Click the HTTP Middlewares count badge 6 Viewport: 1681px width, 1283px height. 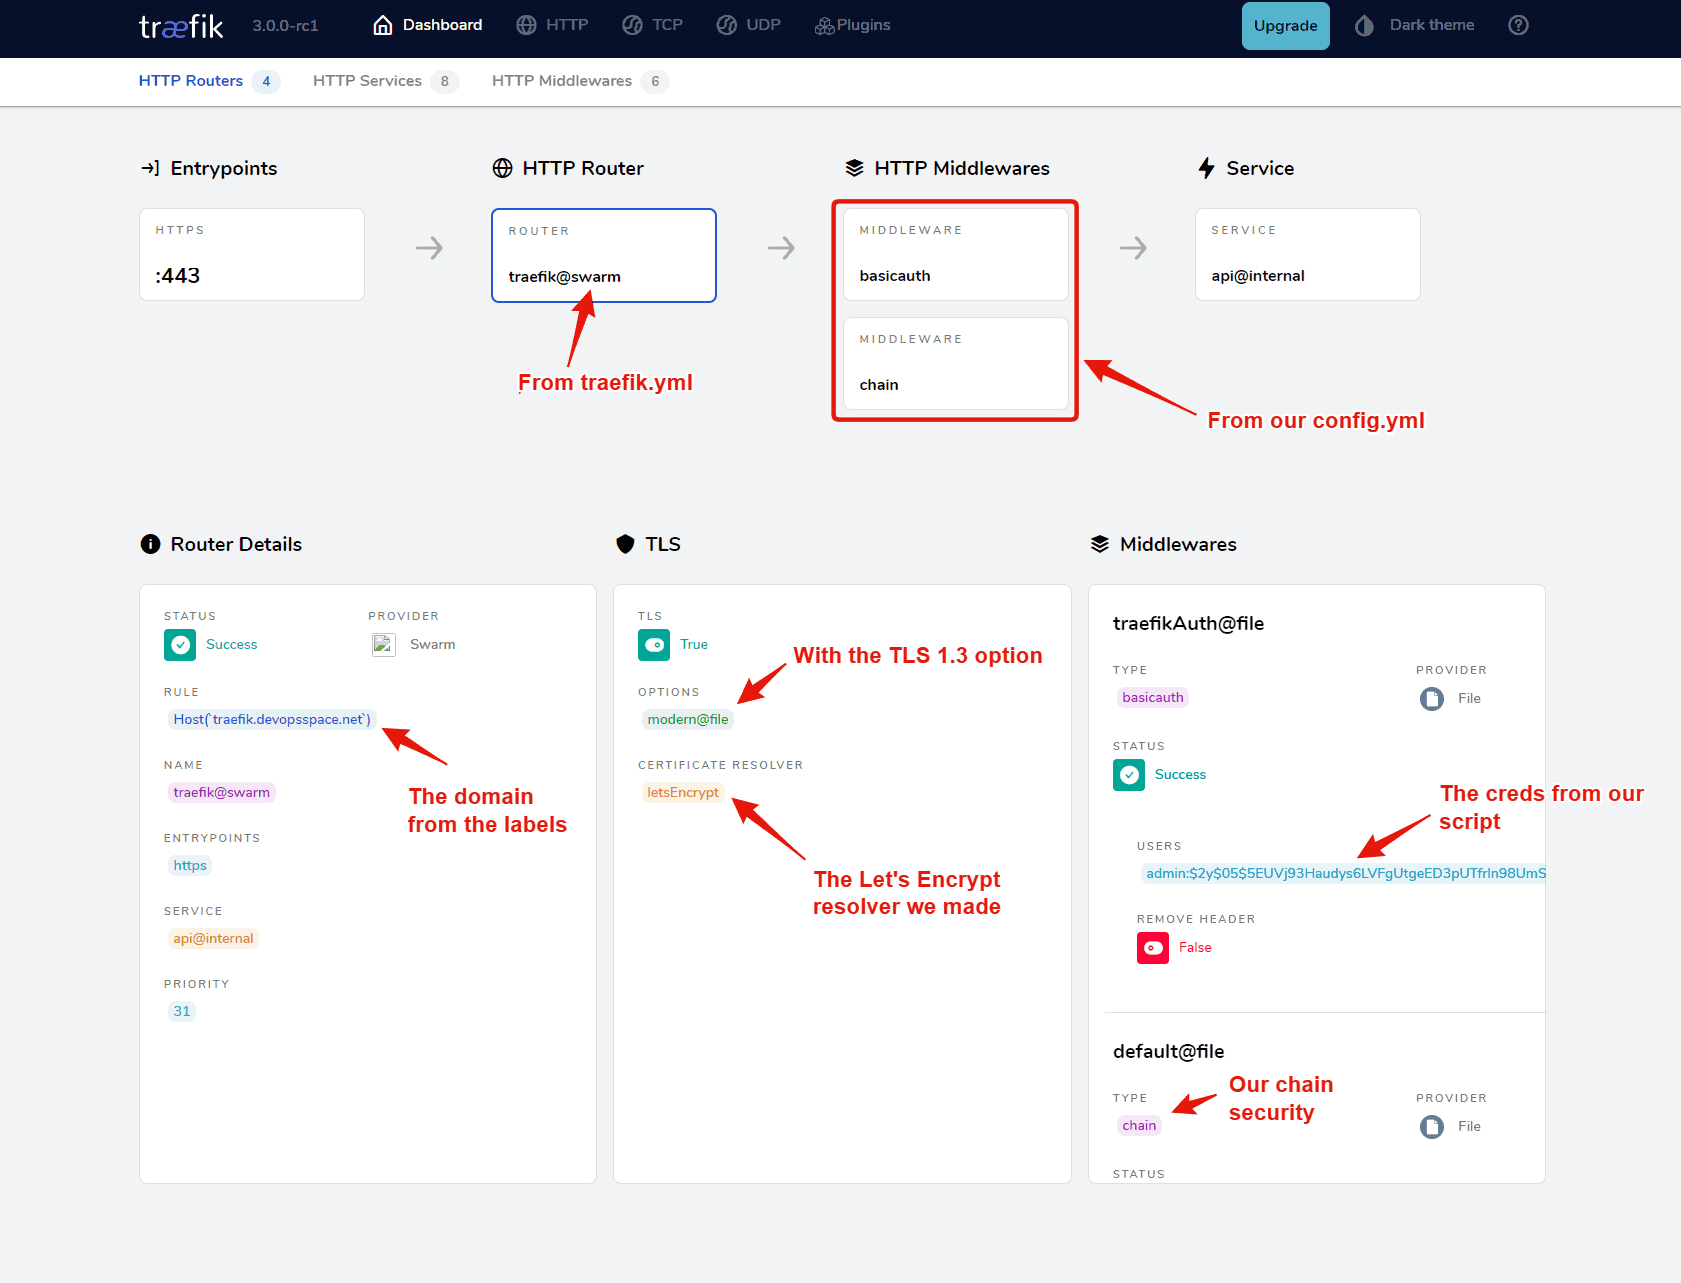655,82
